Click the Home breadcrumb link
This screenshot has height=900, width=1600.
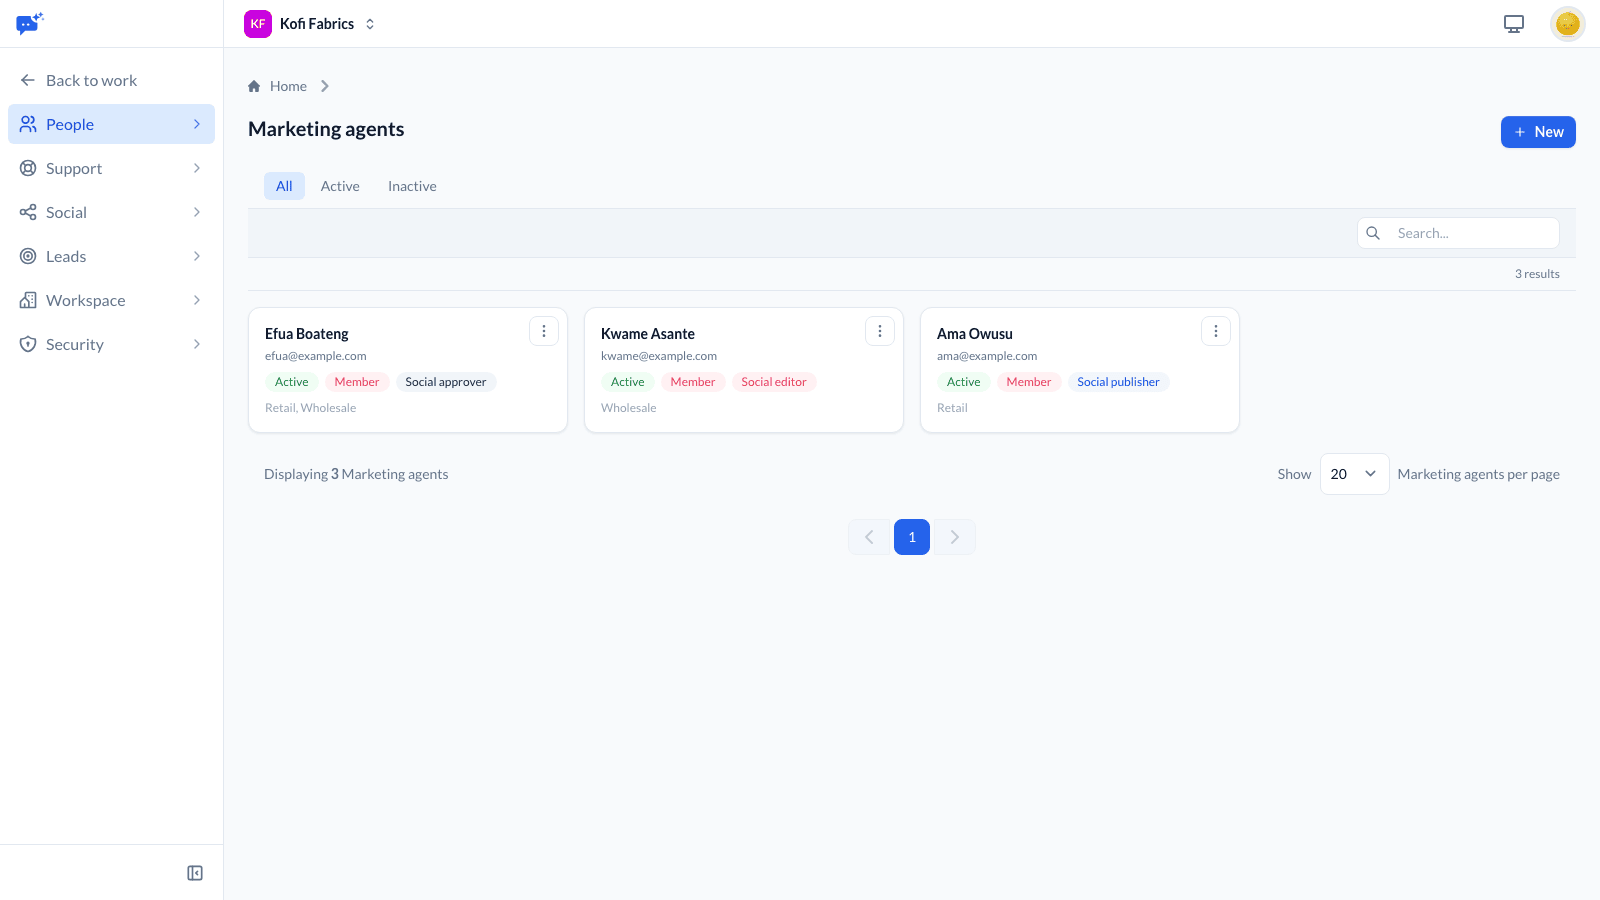click(288, 86)
